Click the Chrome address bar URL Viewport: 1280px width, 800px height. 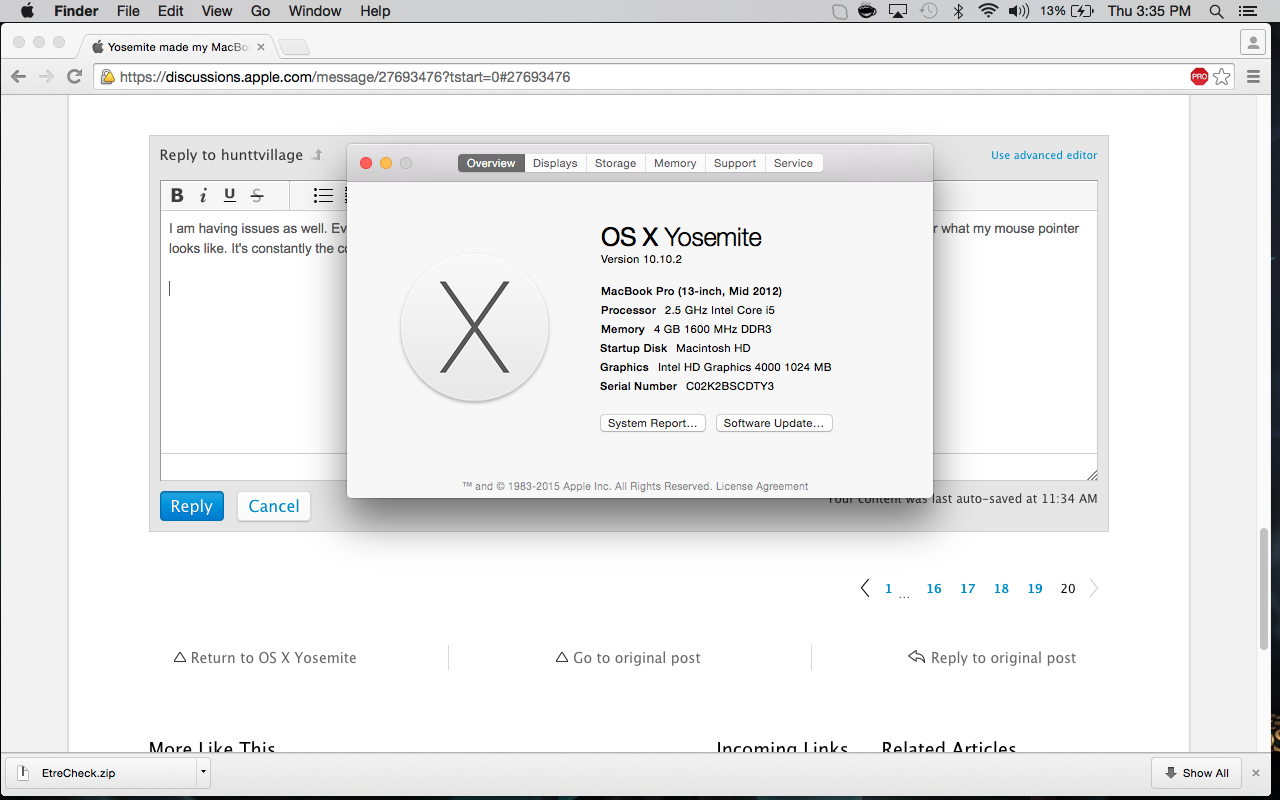pyautogui.click(x=345, y=77)
